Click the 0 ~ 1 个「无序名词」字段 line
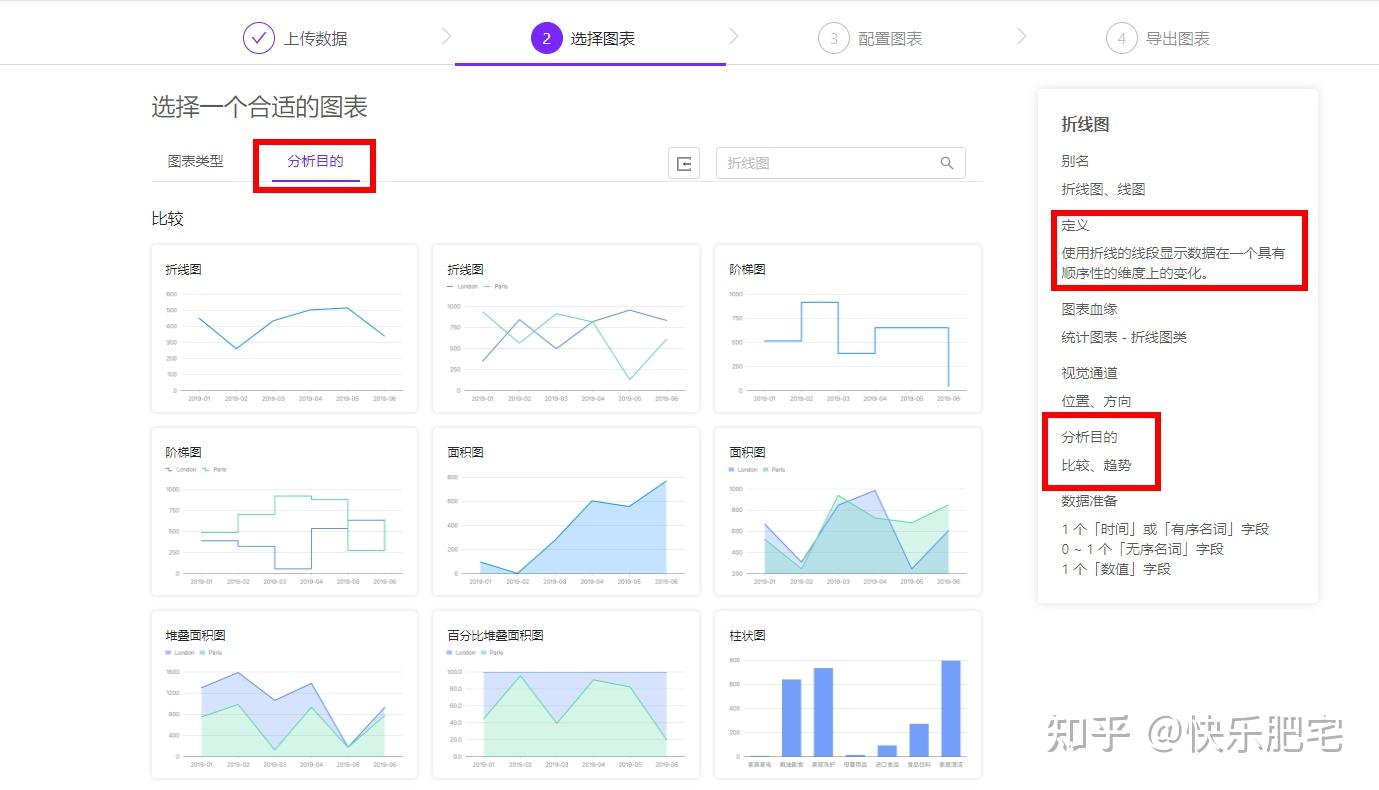 pyautogui.click(x=1142, y=549)
